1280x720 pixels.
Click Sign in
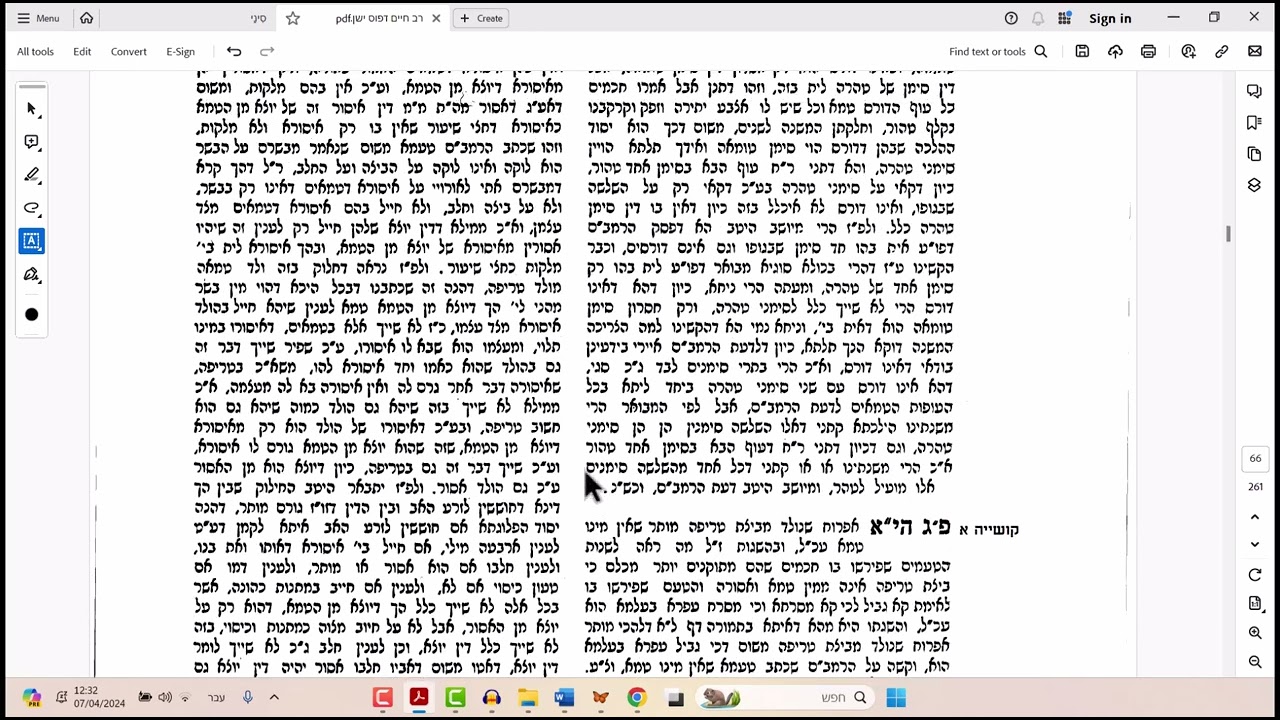click(1110, 18)
